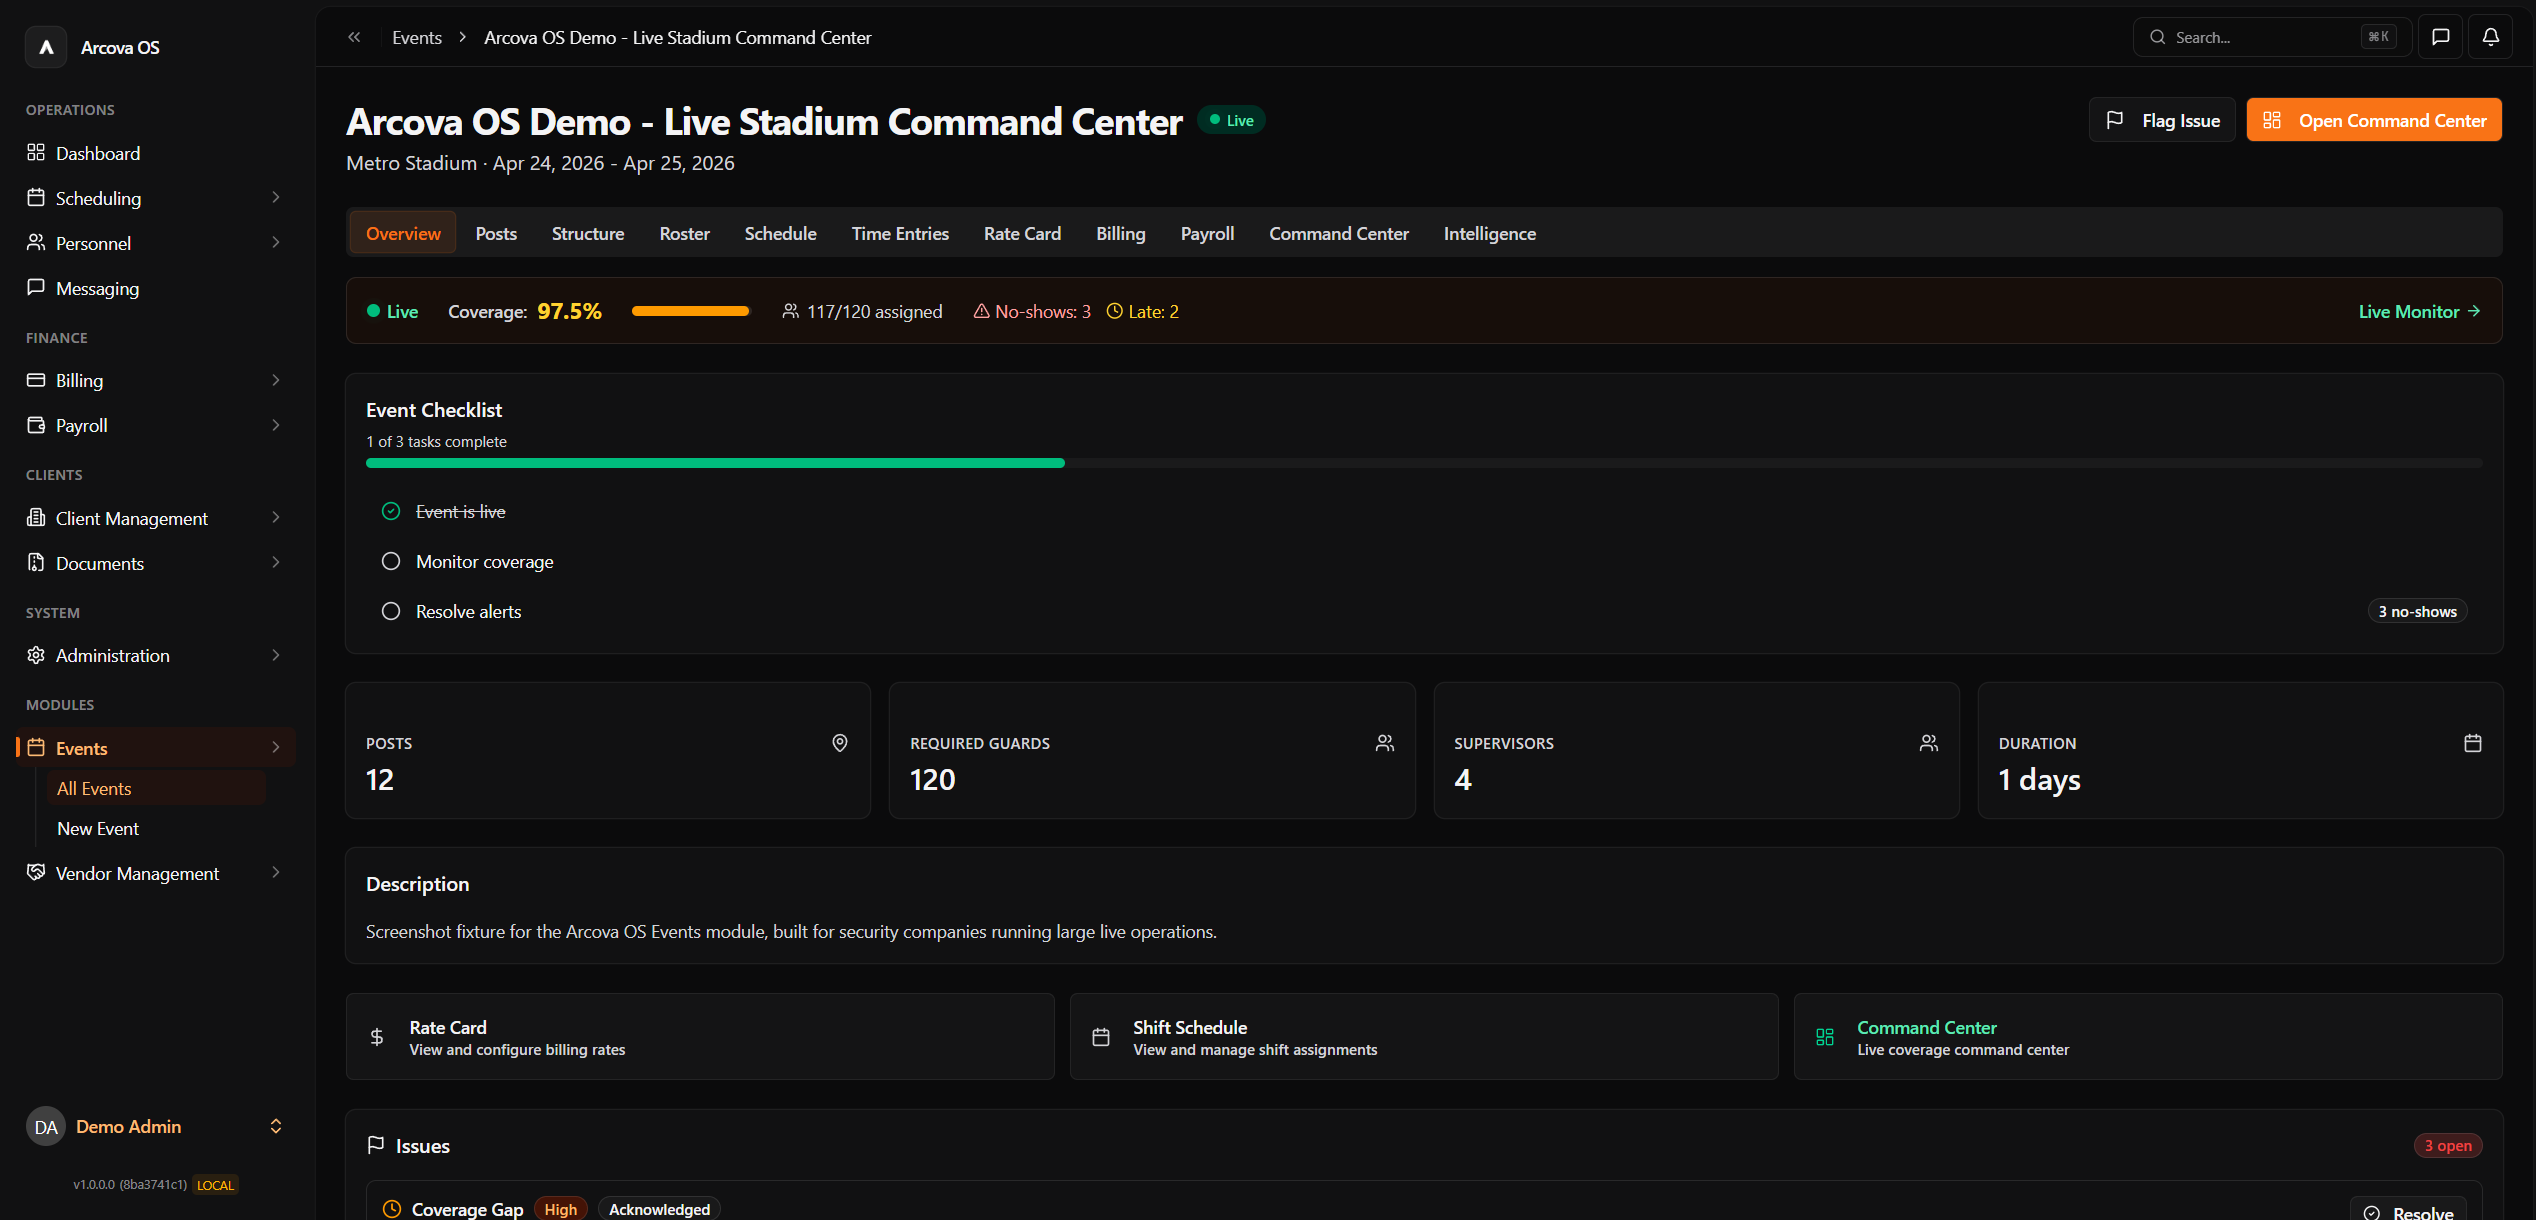Expand the Scheduling submenu chevron
Screen dimensions: 2536x1220
pyautogui.click(x=276, y=197)
